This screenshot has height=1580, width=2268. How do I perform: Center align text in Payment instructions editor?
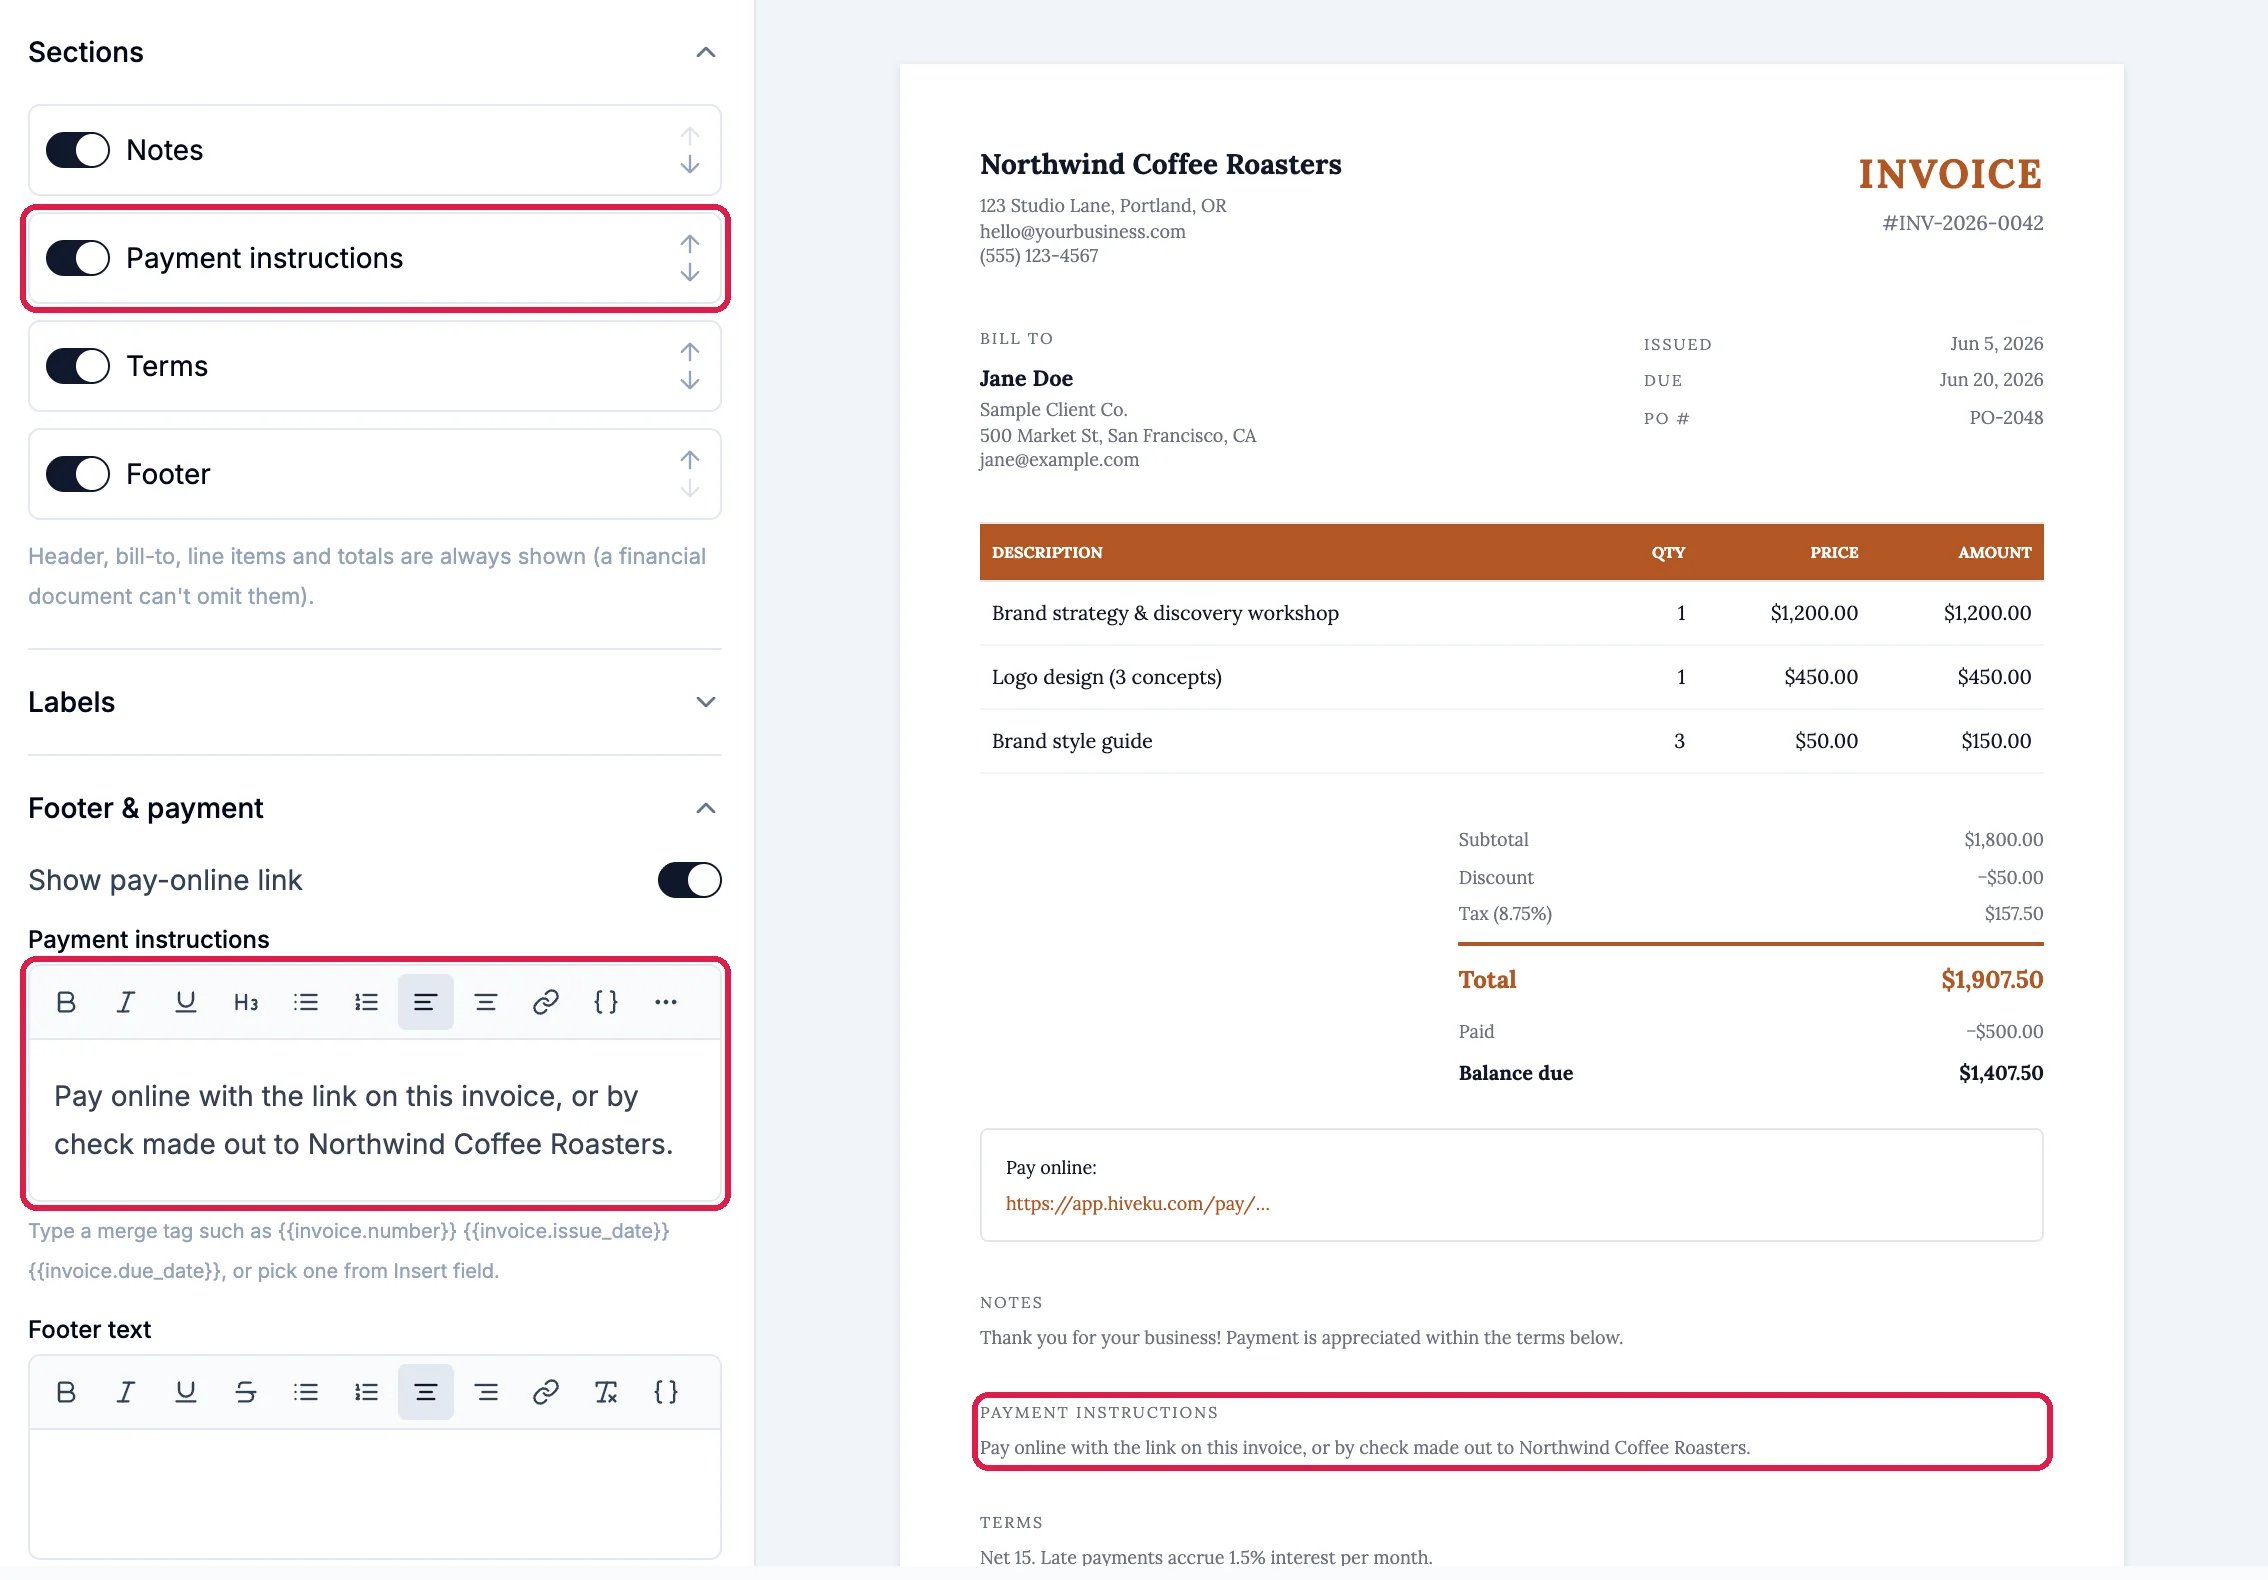click(486, 1002)
